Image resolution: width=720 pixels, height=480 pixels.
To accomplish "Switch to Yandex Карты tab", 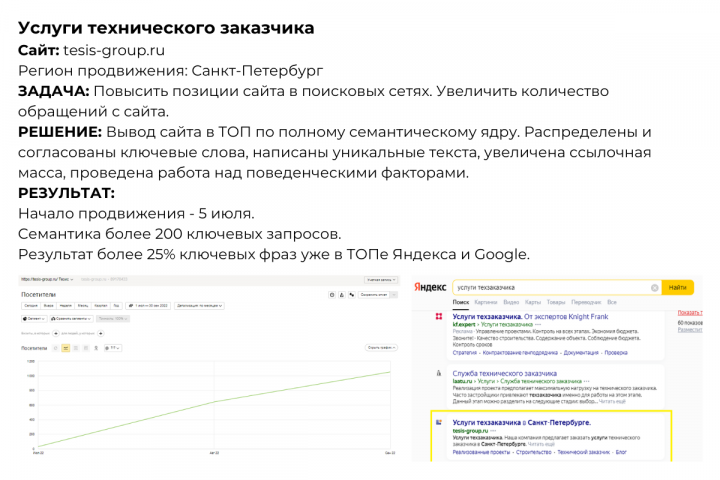I will 533,302.
